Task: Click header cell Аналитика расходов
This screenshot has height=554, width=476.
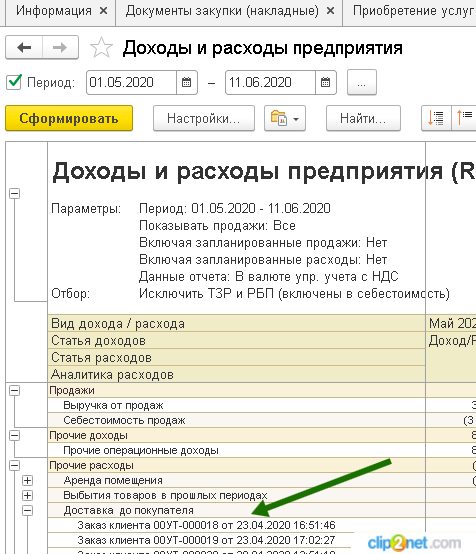Action: pyautogui.click(x=236, y=374)
